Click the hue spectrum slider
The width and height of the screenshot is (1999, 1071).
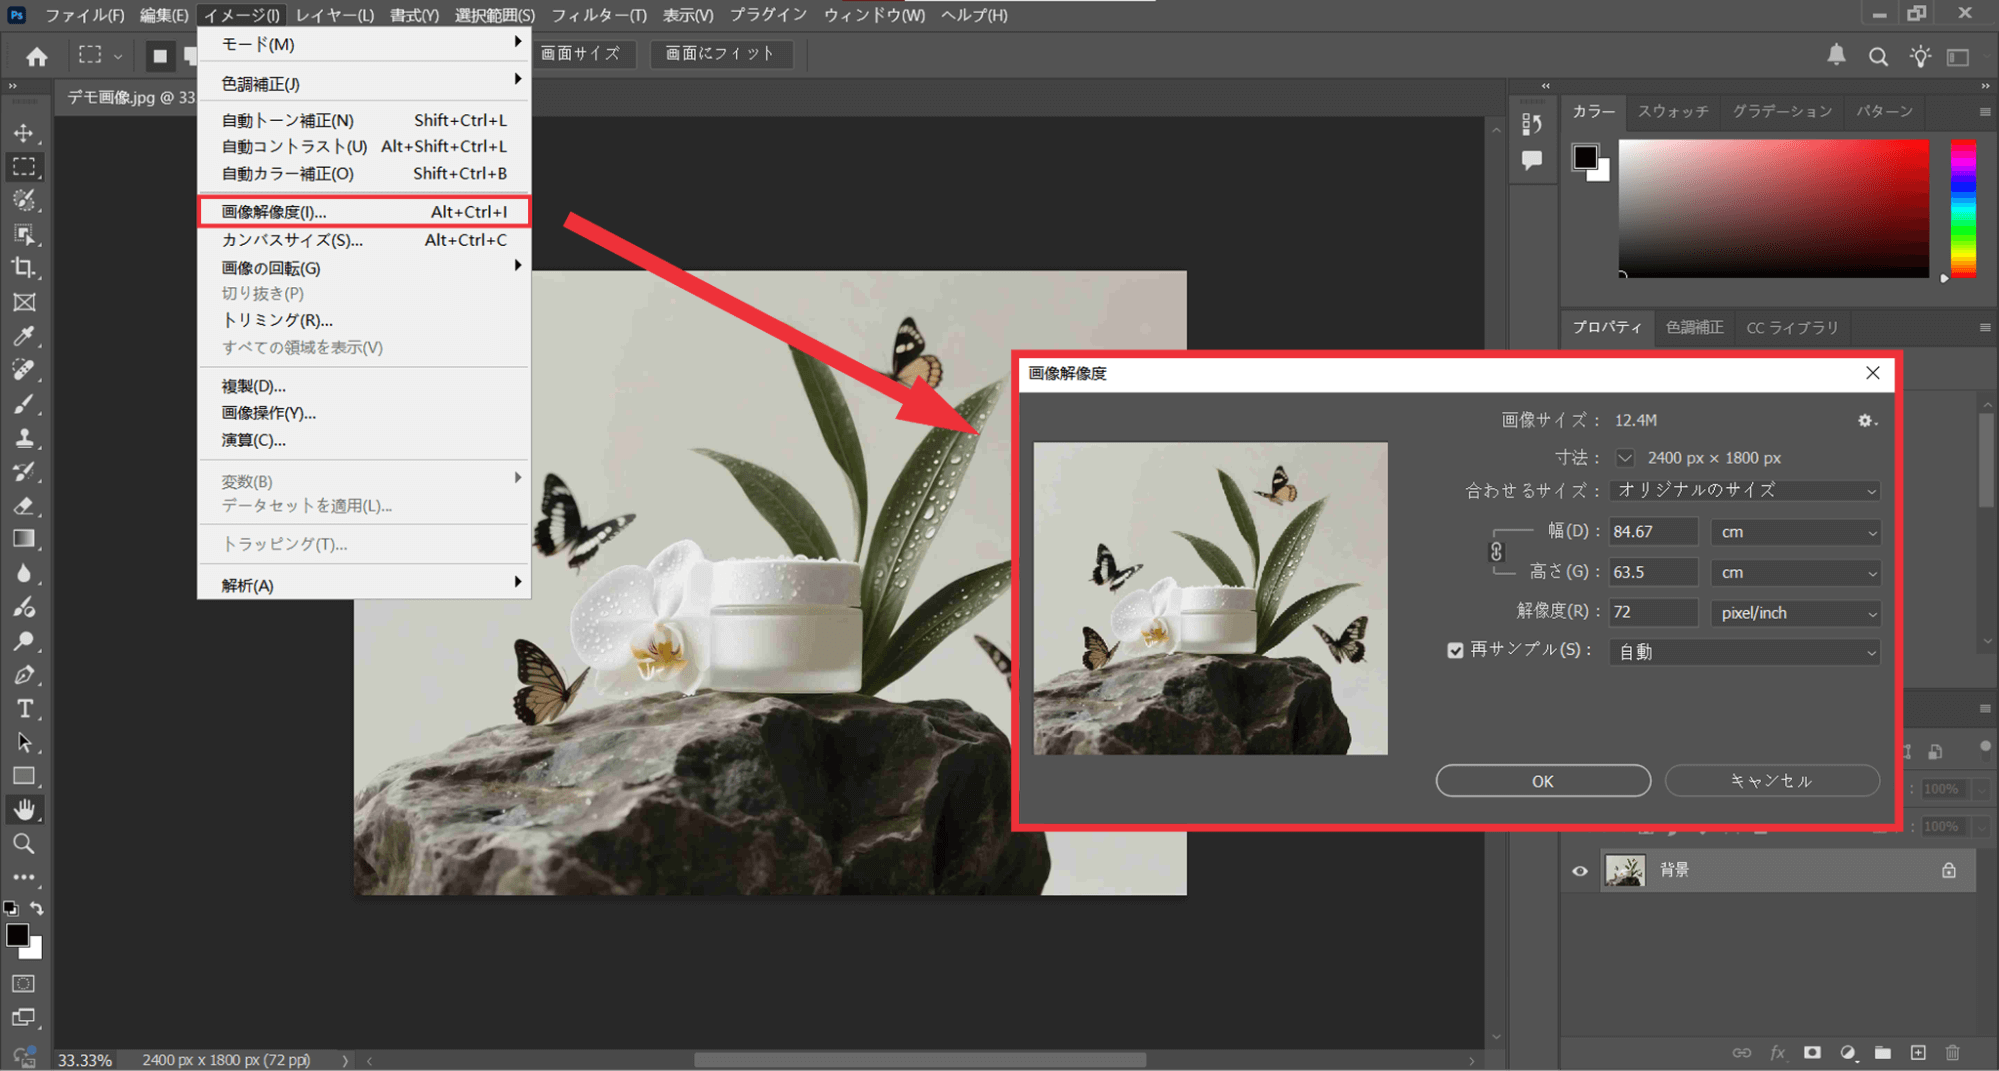tap(1963, 208)
